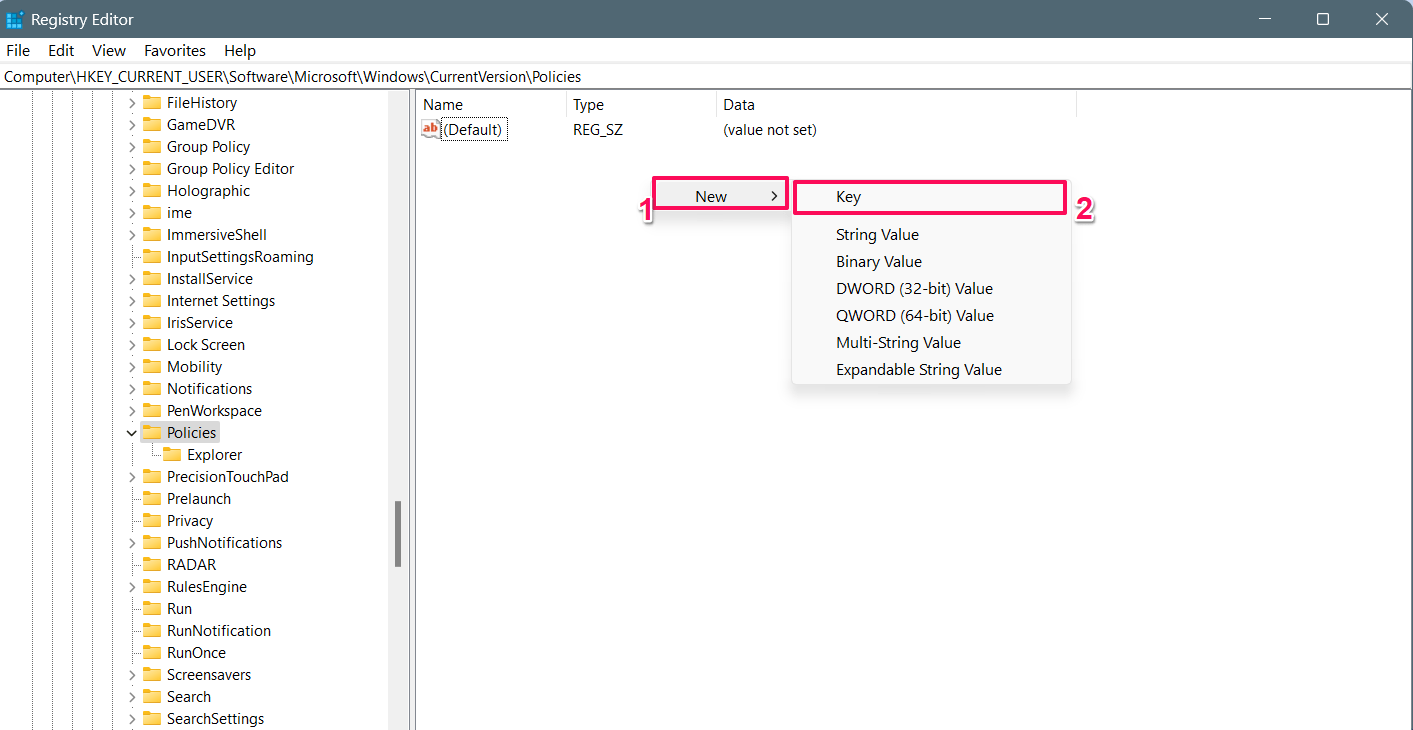The image size is (1413, 730).
Task: Click the Type column header
Action: [642, 104]
